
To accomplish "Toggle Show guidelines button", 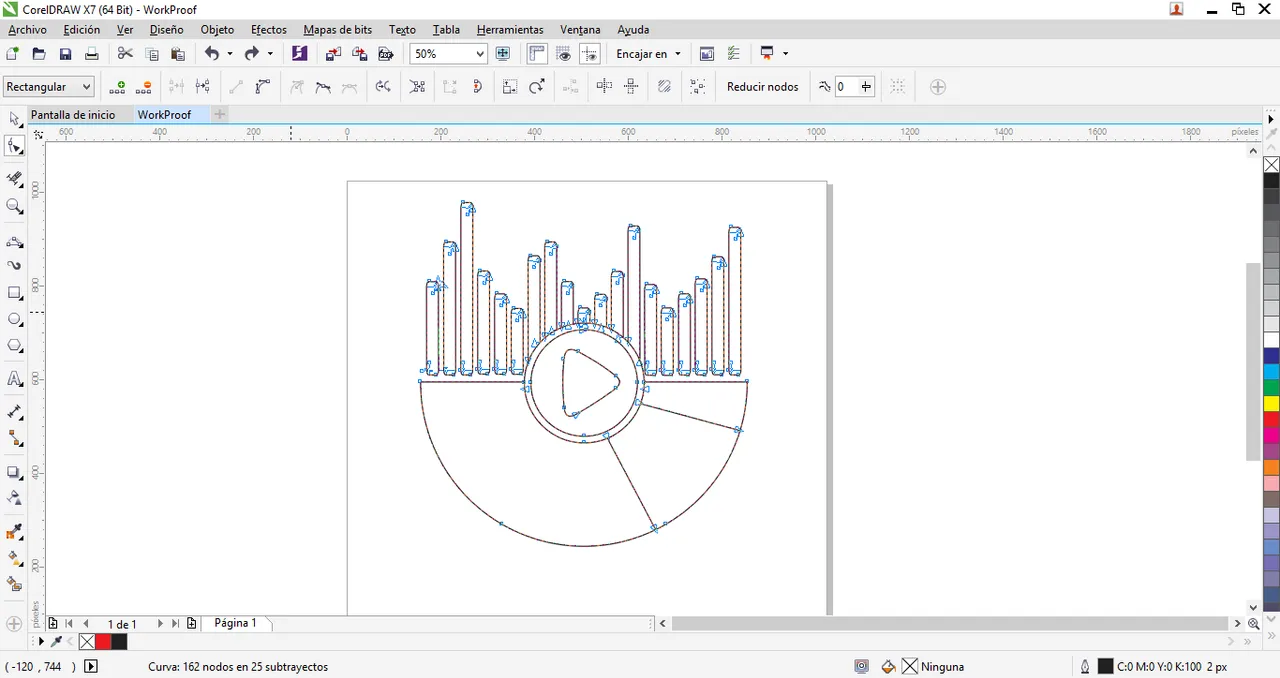I will 589,54.
